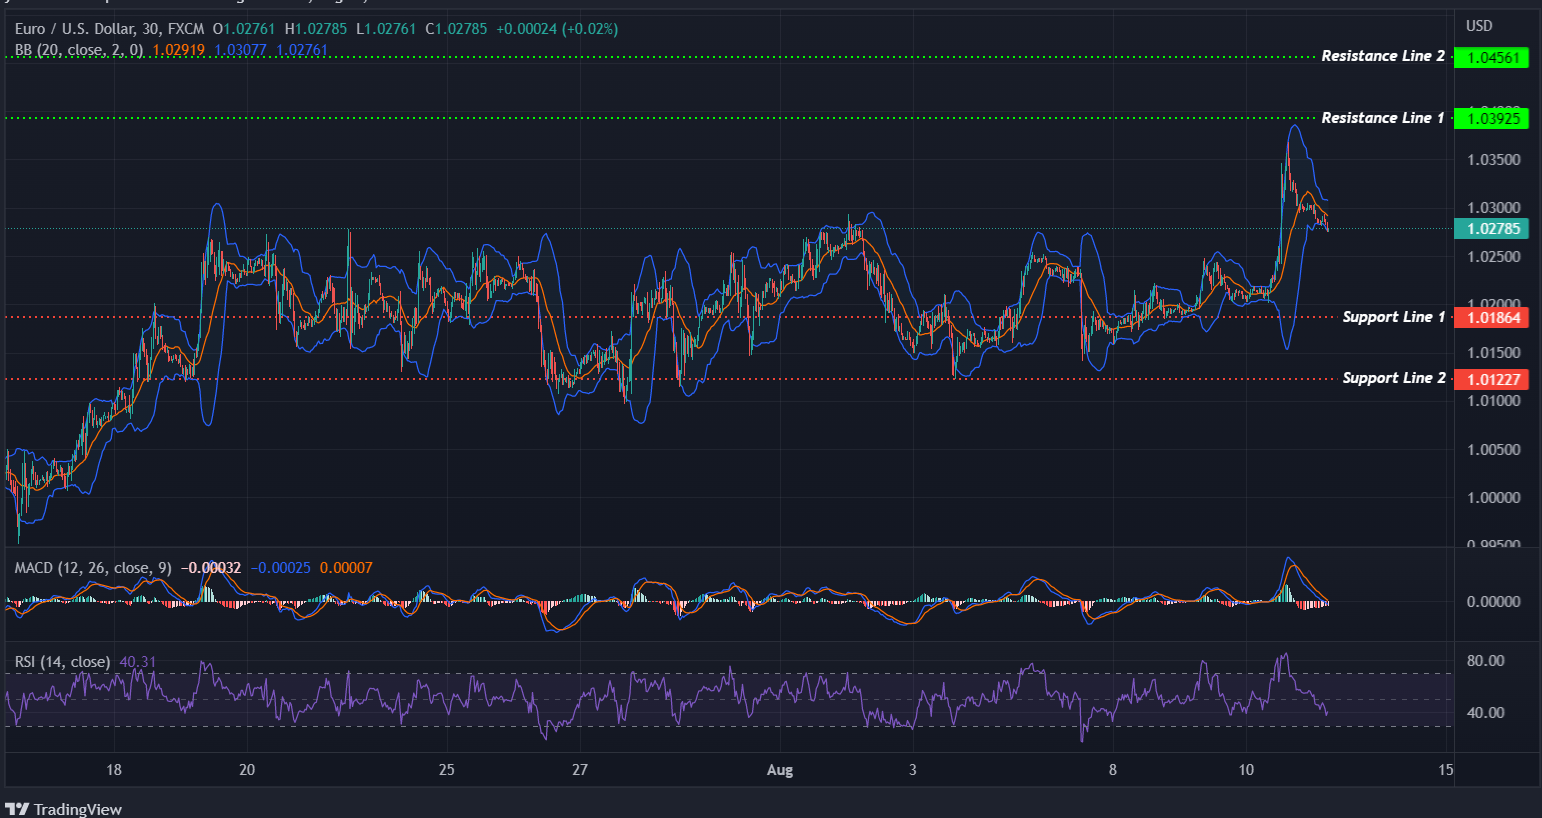Click the Resistance Line 1 price label 1.03925
This screenshot has height=818, width=1542.
point(1492,118)
